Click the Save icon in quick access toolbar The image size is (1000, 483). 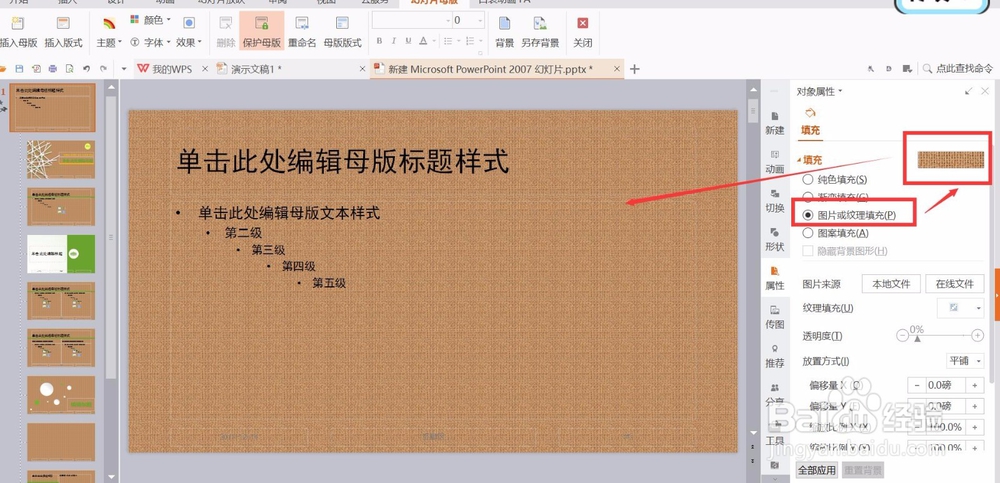(20, 68)
